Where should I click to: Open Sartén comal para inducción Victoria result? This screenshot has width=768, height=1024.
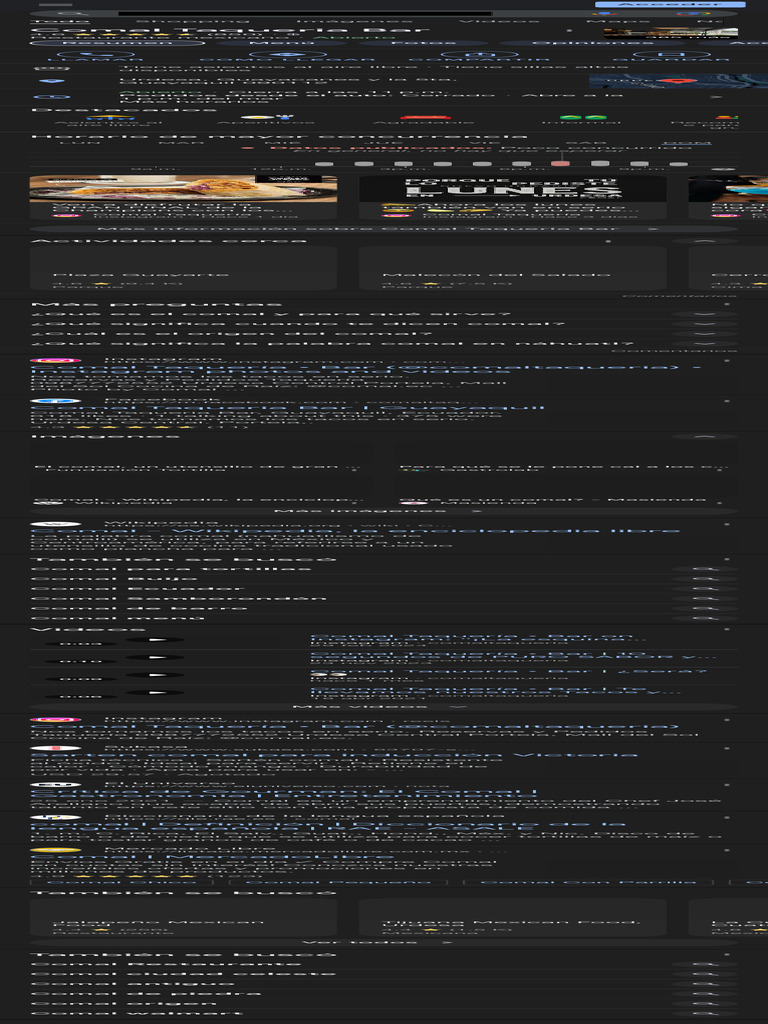click(334, 754)
